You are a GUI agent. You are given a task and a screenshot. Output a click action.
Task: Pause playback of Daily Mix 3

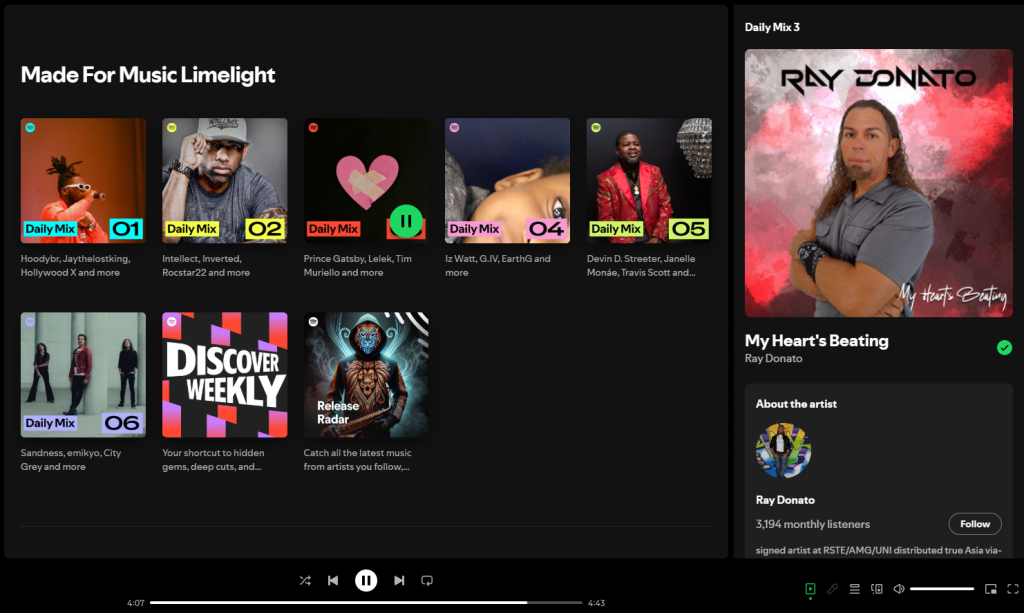click(406, 221)
